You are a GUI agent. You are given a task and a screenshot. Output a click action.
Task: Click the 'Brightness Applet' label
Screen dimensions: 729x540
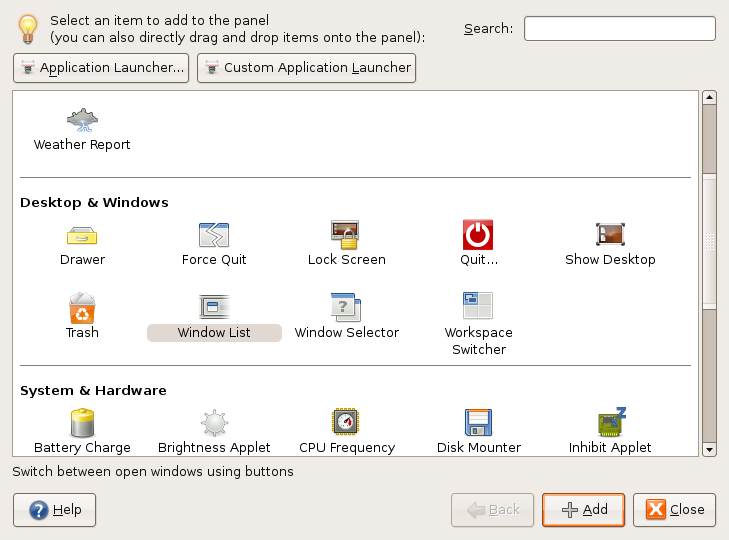coord(214,447)
